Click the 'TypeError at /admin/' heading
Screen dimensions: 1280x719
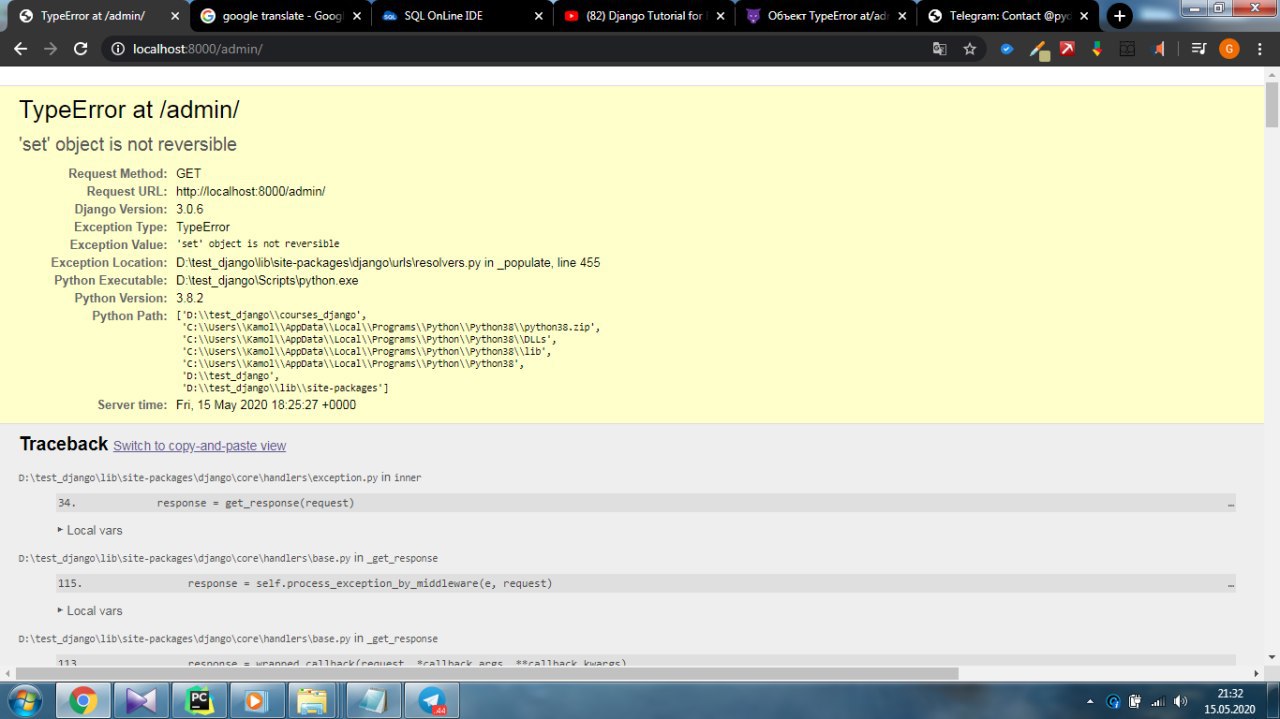(129, 110)
